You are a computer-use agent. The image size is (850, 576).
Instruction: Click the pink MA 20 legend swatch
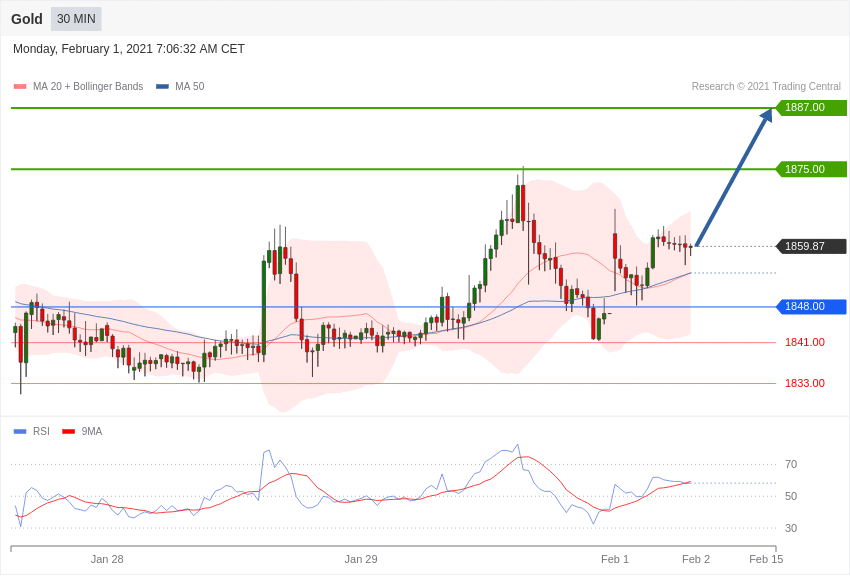20,87
